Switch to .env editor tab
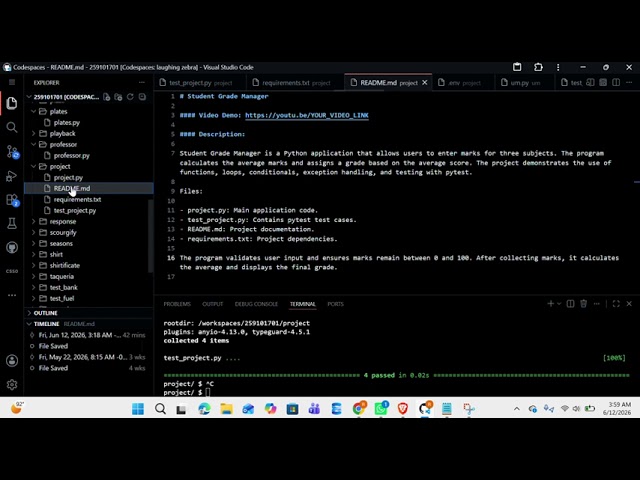 point(463,83)
